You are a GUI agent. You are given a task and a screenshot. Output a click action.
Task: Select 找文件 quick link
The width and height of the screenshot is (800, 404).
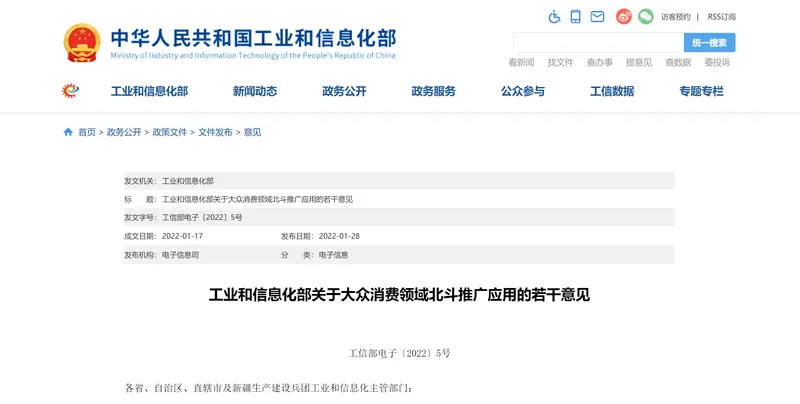pyautogui.click(x=560, y=62)
